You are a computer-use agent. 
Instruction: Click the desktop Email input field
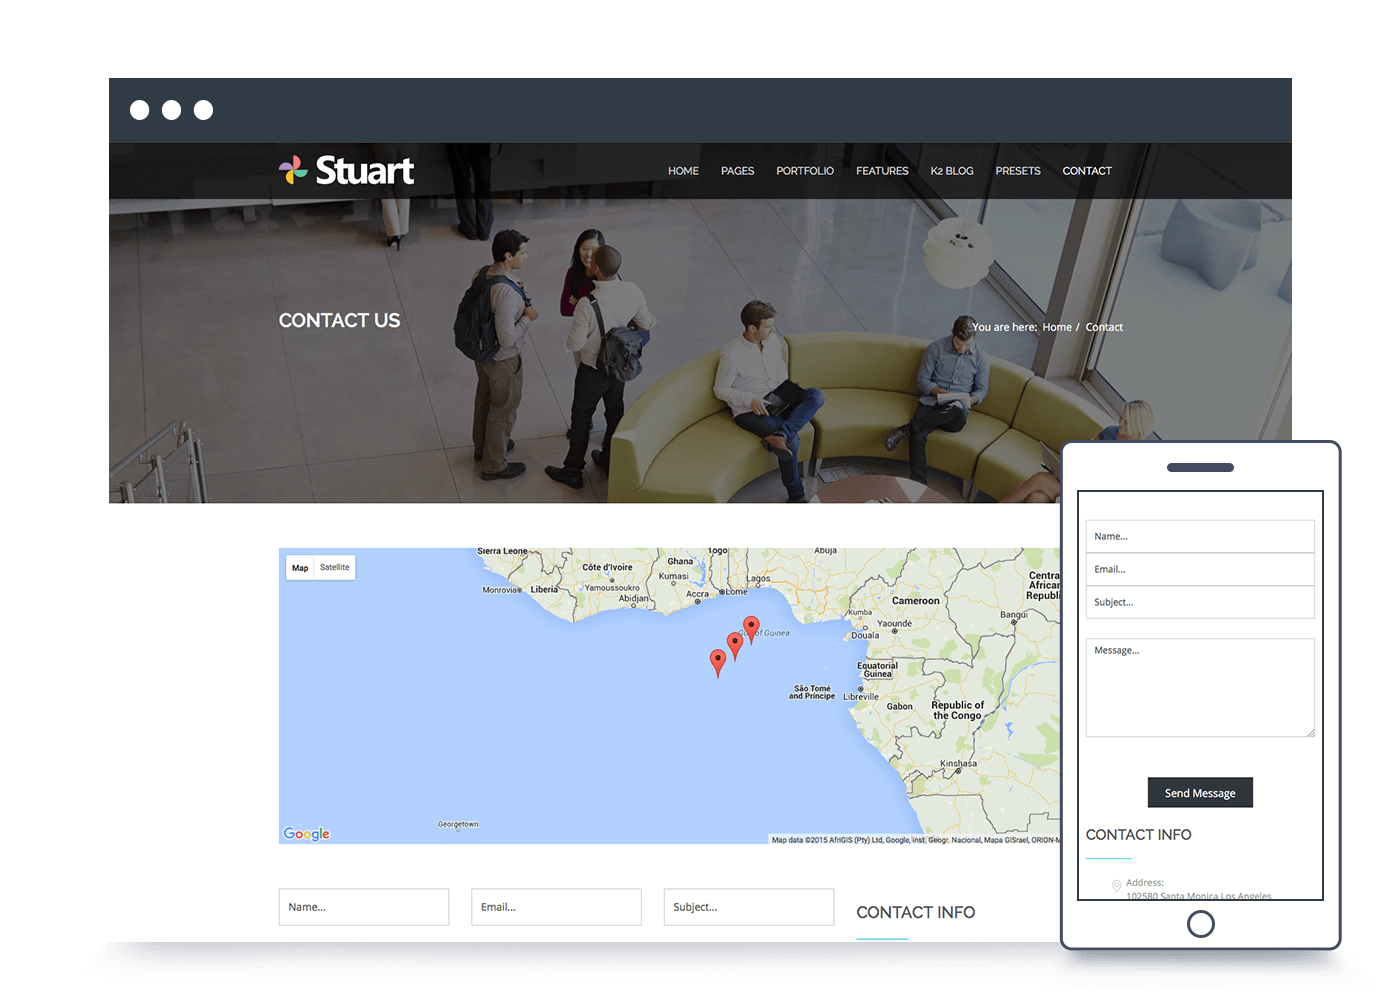[556, 907]
